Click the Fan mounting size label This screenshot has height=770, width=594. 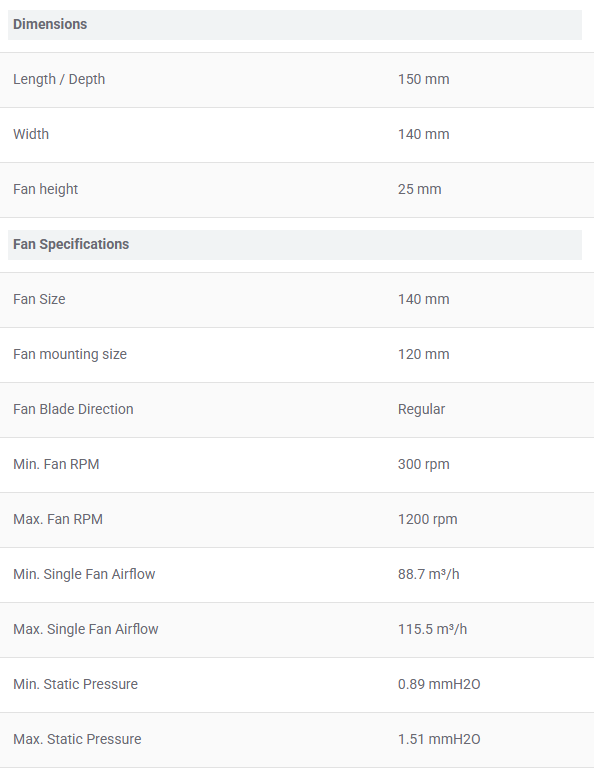click(70, 354)
